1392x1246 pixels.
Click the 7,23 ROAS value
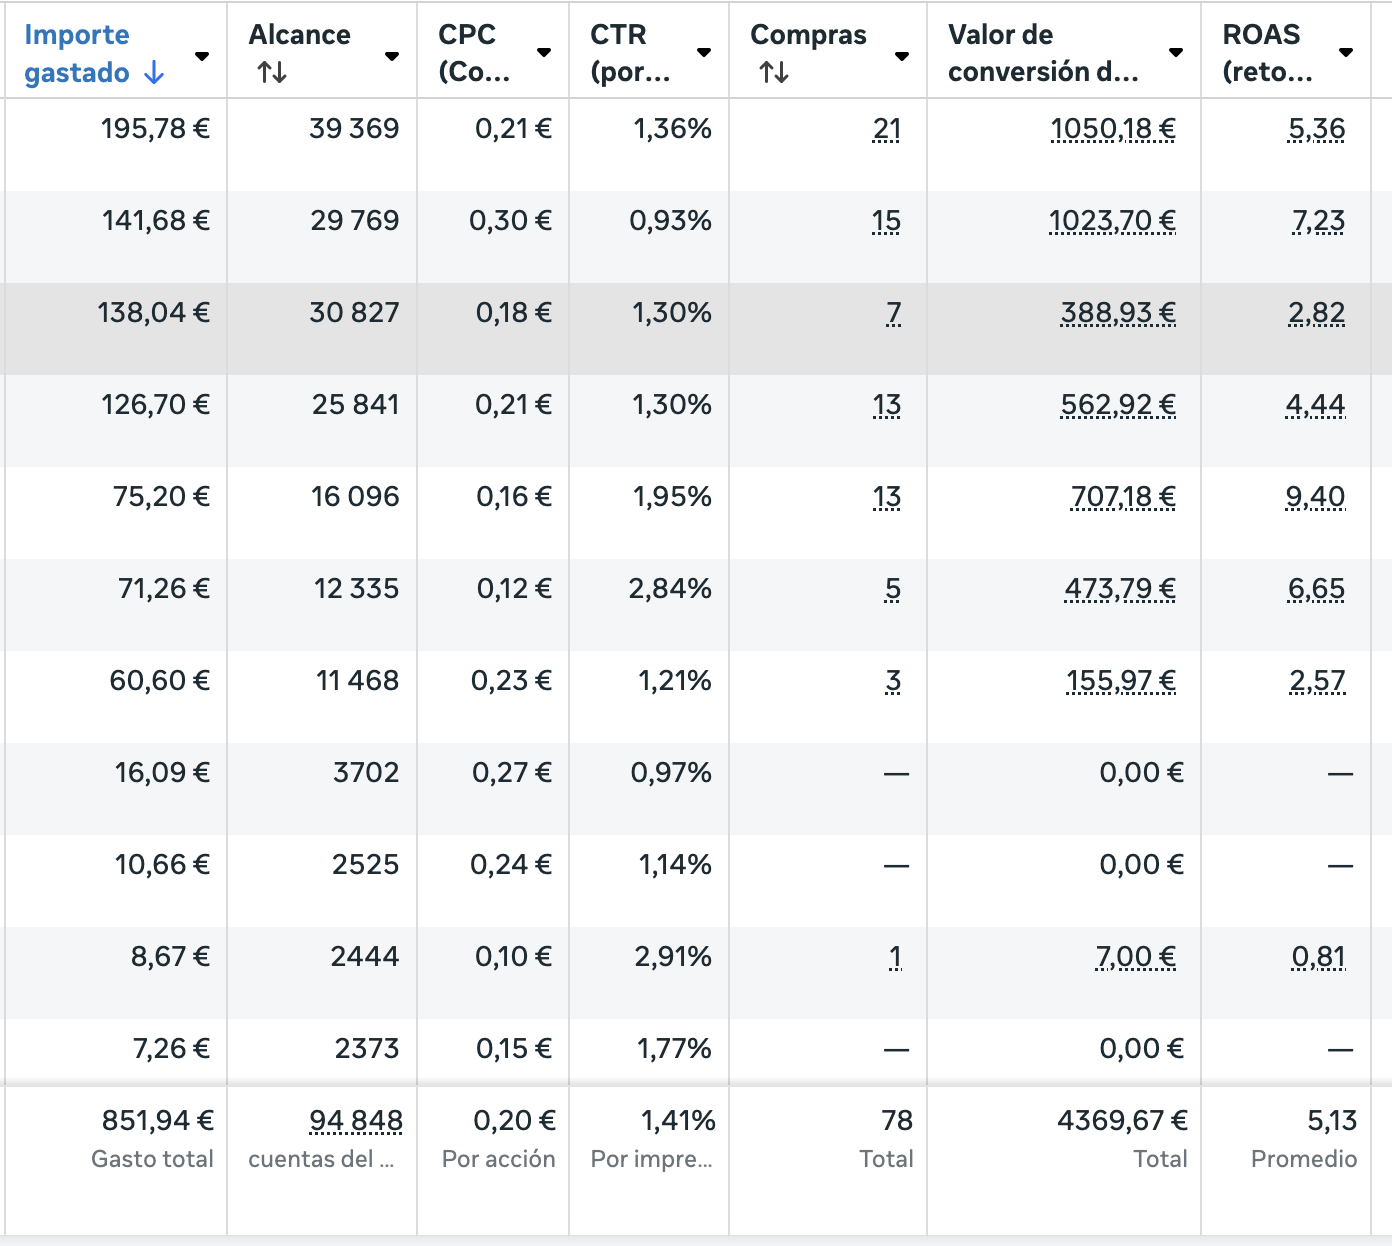click(x=1317, y=221)
